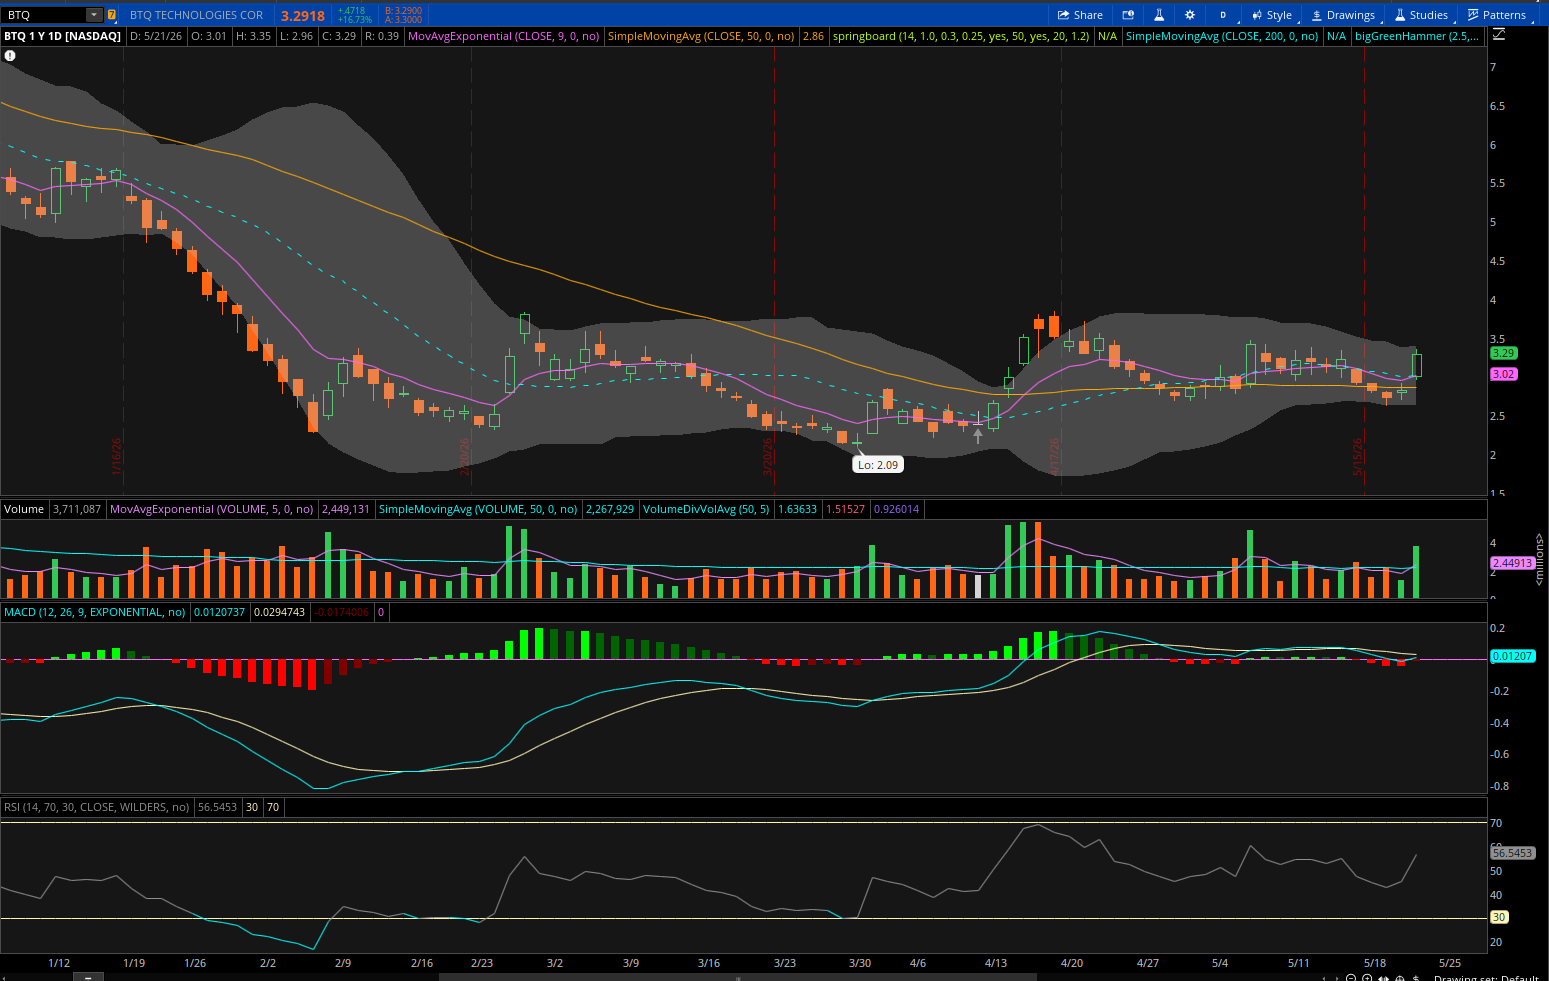Select SimpleMovingAvg (CLOSE, 200, 0, no) label
The height and width of the screenshot is (981, 1549).
1222,36
